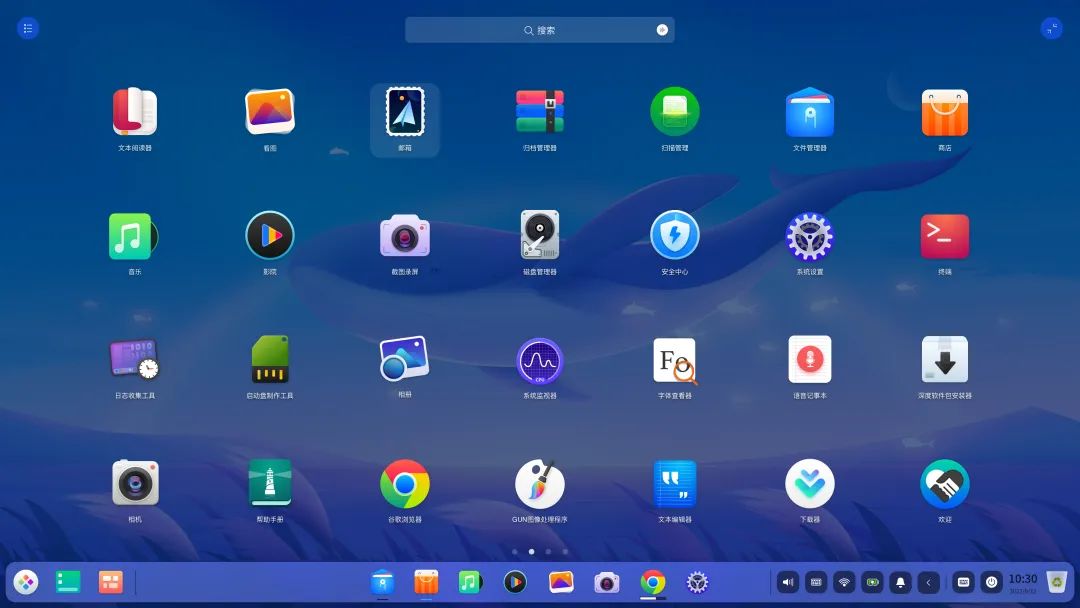The width and height of the screenshot is (1080, 608).
Task: Exit fullscreen launcher mode with top-right button
Action: point(1051,28)
